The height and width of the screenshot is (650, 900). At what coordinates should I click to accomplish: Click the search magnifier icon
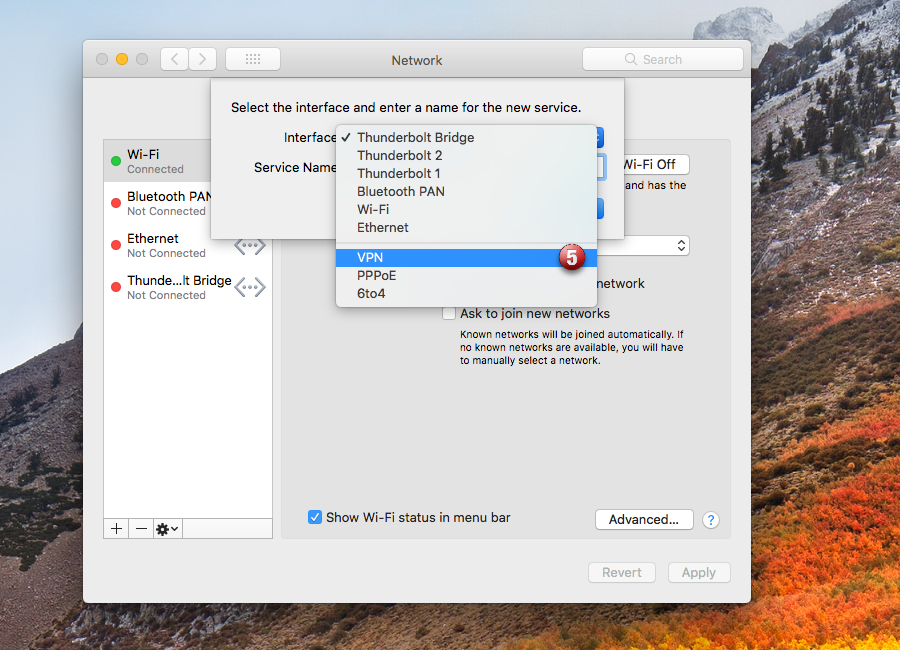tap(631, 59)
